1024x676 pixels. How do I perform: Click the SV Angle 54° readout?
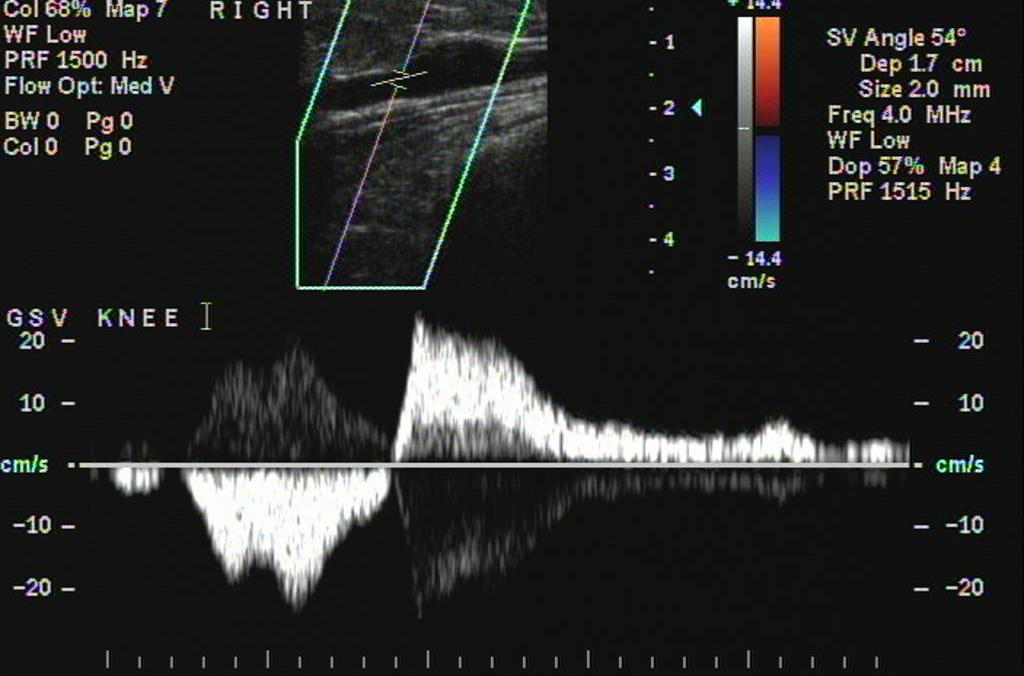(x=897, y=38)
